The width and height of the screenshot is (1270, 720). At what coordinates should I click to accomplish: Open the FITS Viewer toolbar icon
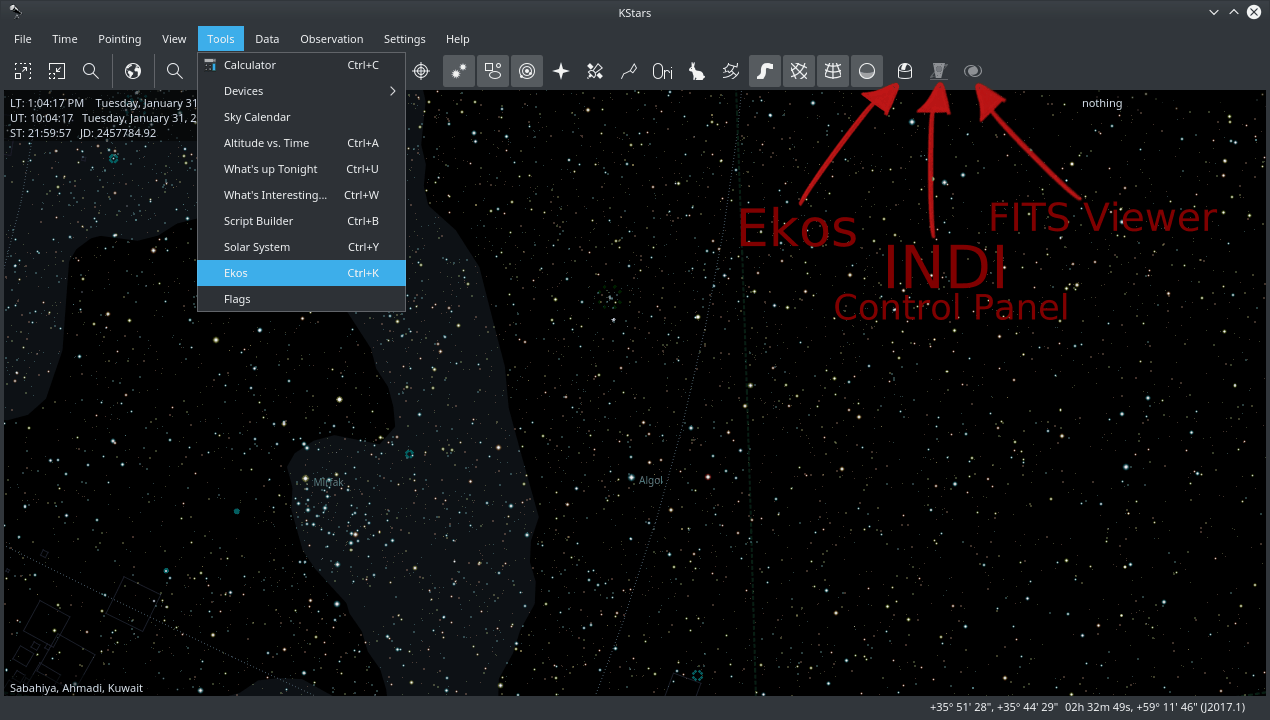[972, 71]
